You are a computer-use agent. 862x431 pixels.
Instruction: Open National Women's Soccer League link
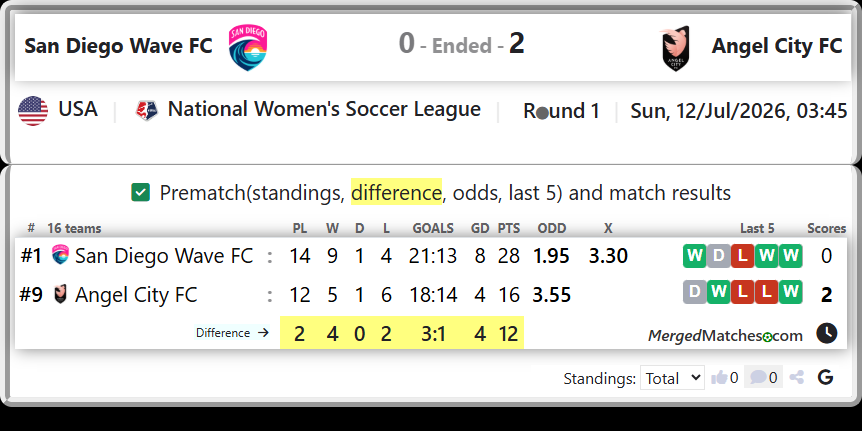pos(324,109)
